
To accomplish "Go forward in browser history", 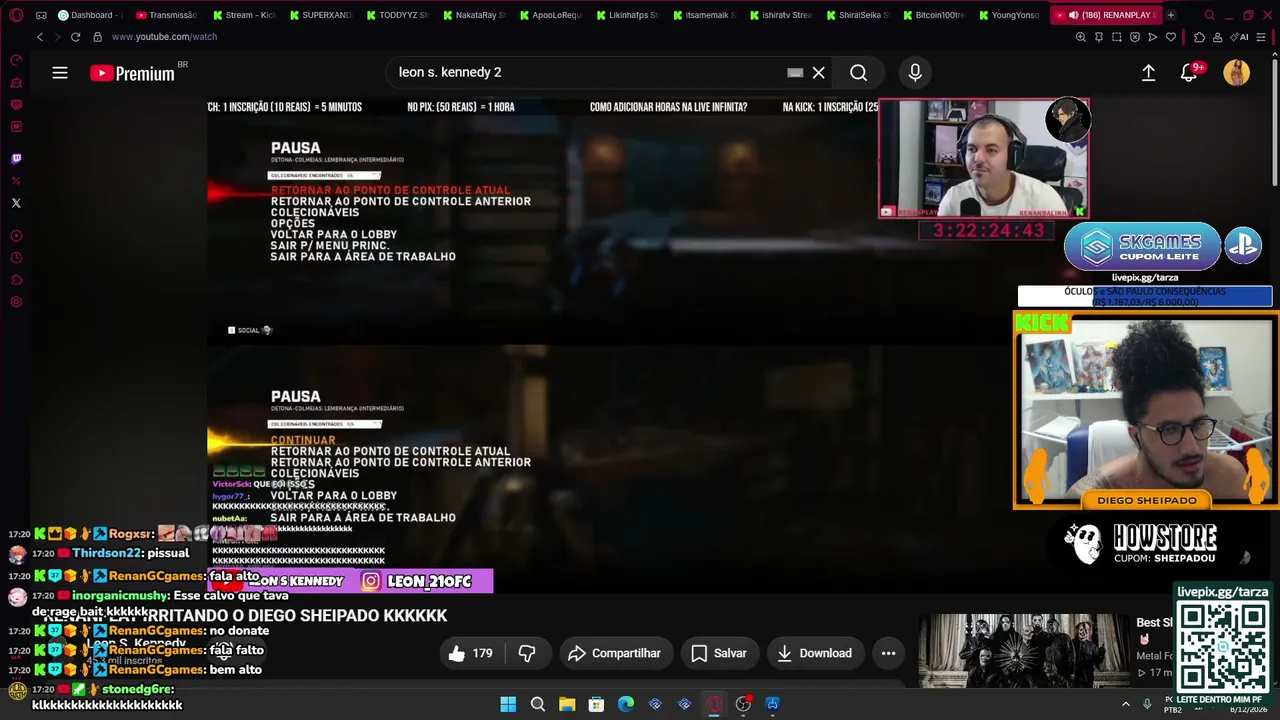I will pos(56,37).
